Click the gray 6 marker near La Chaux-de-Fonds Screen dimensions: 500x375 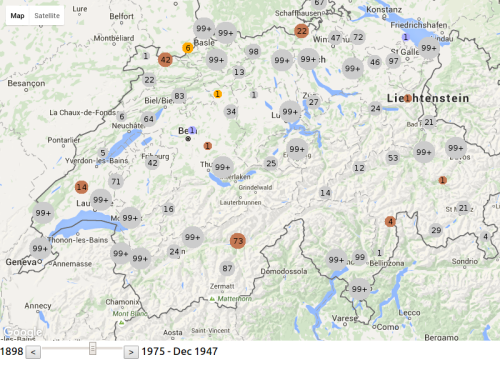point(122,117)
